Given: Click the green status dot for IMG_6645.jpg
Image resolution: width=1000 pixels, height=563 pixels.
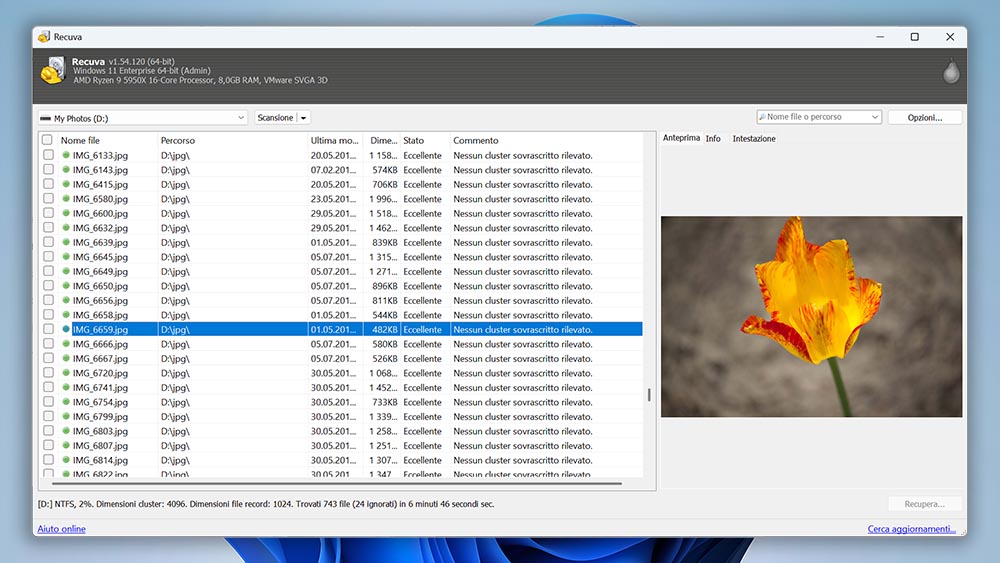Looking at the screenshot, I should pyautogui.click(x=66, y=257).
